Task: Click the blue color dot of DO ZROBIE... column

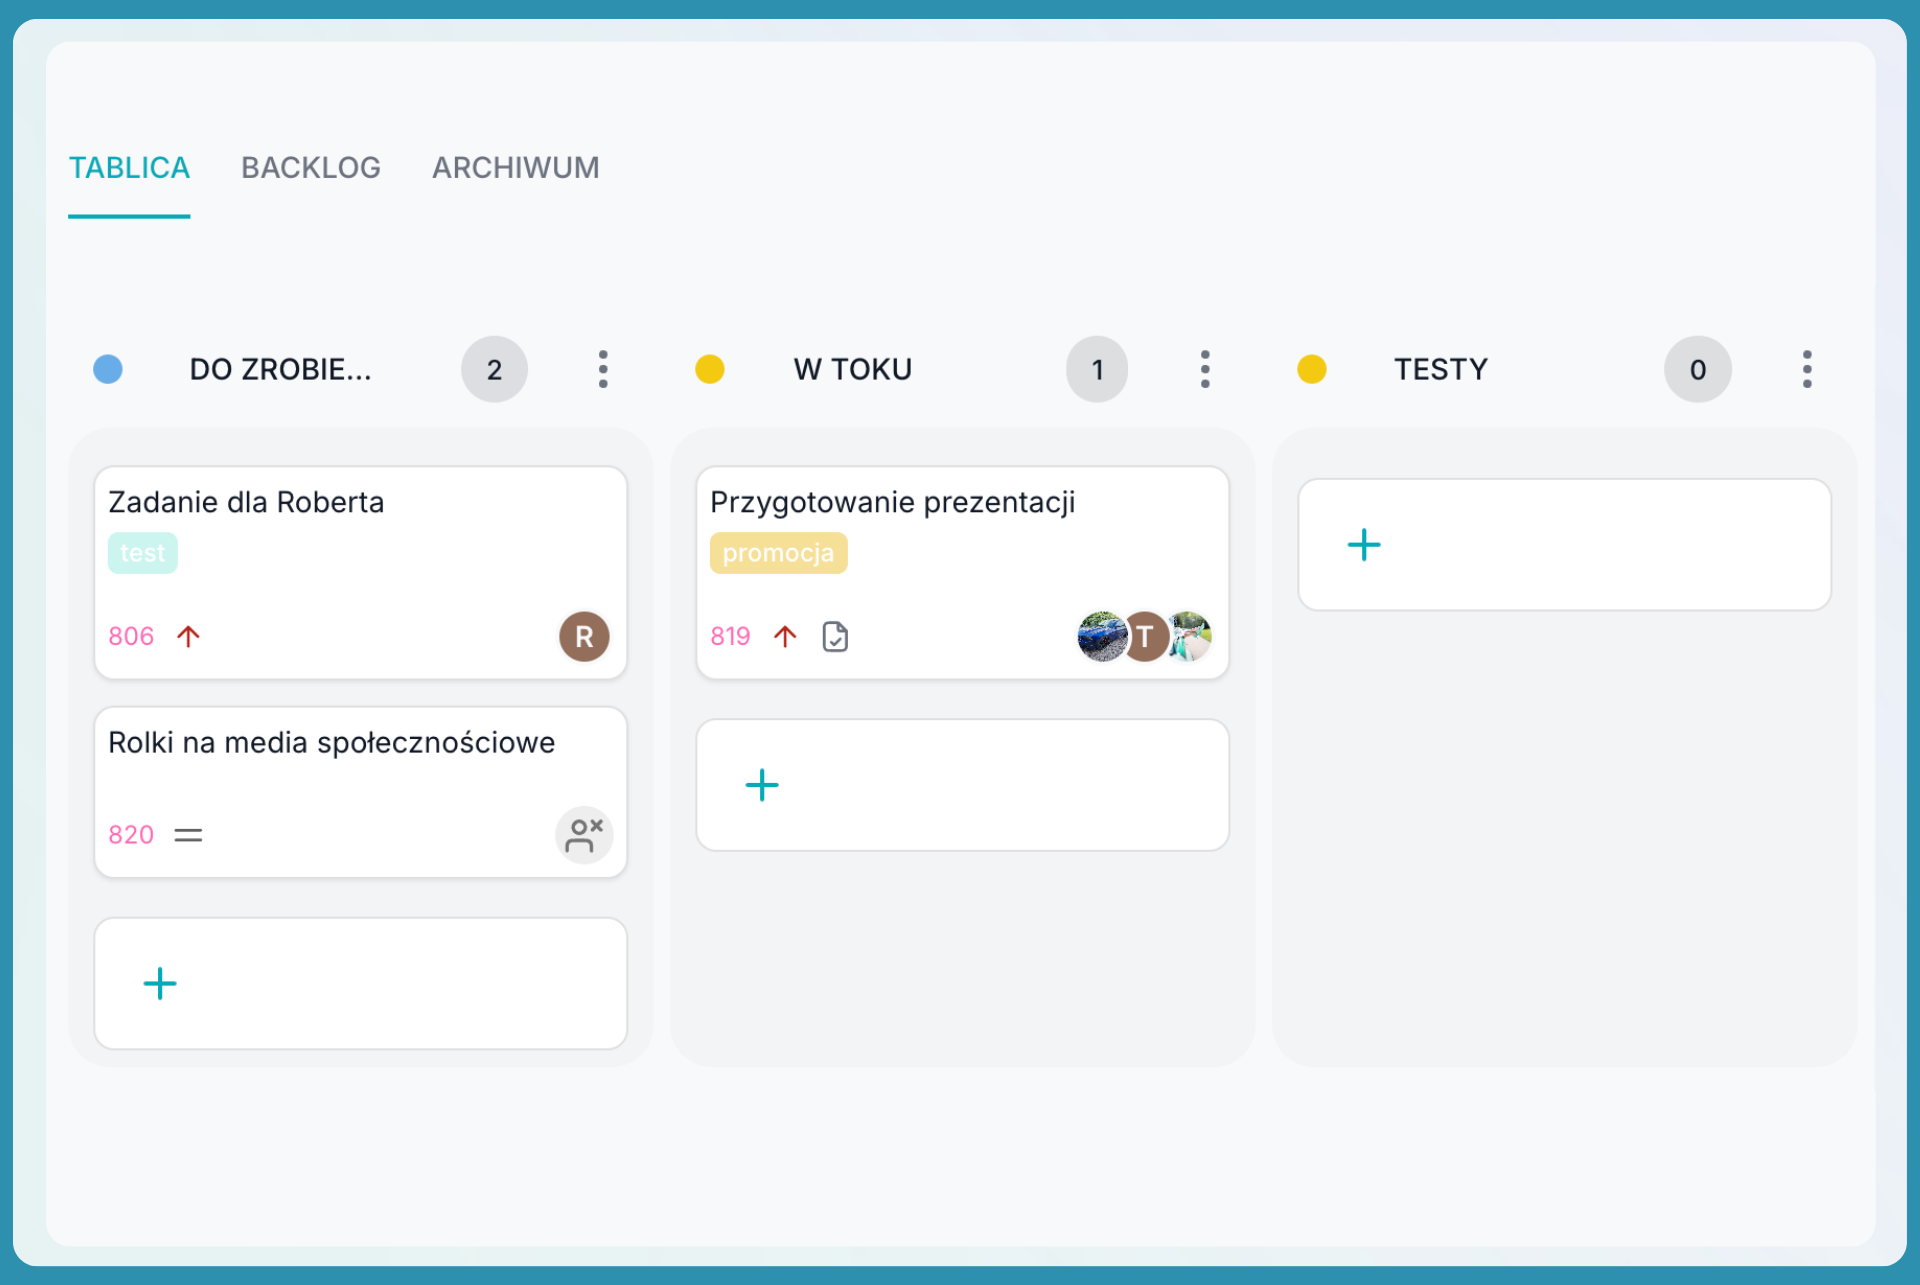Action: pyautogui.click(x=108, y=369)
